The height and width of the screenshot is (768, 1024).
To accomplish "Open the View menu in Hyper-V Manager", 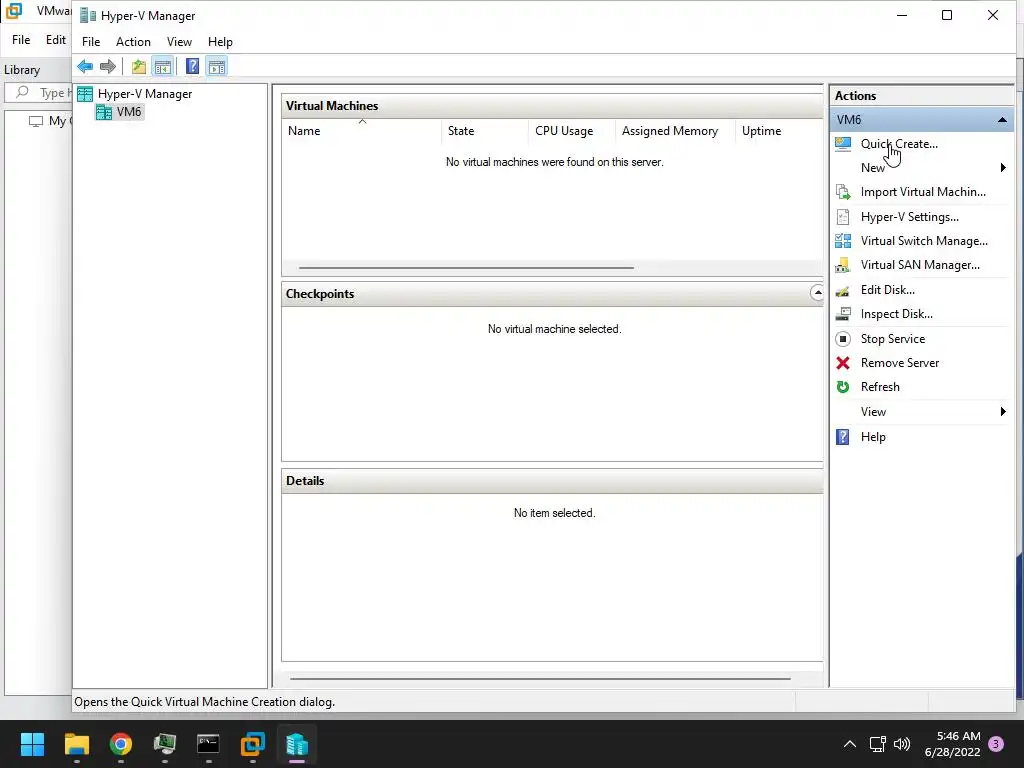I will [179, 42].
